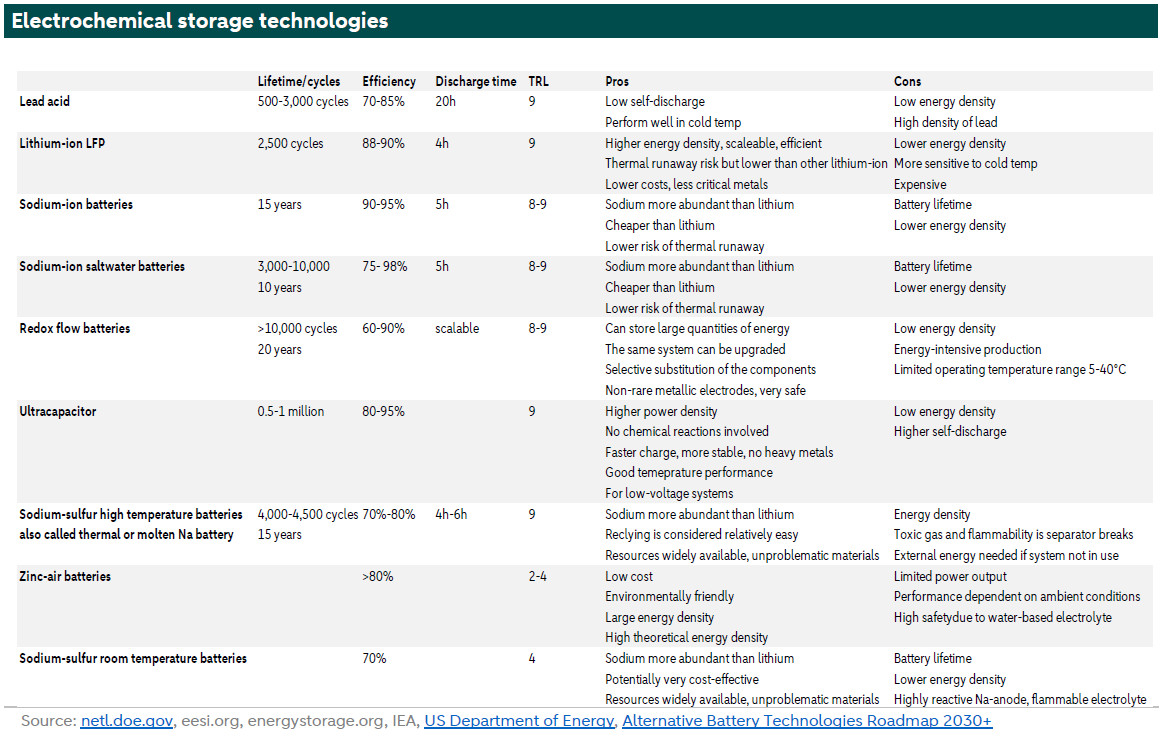Click the 'Cons' column header

907,81
